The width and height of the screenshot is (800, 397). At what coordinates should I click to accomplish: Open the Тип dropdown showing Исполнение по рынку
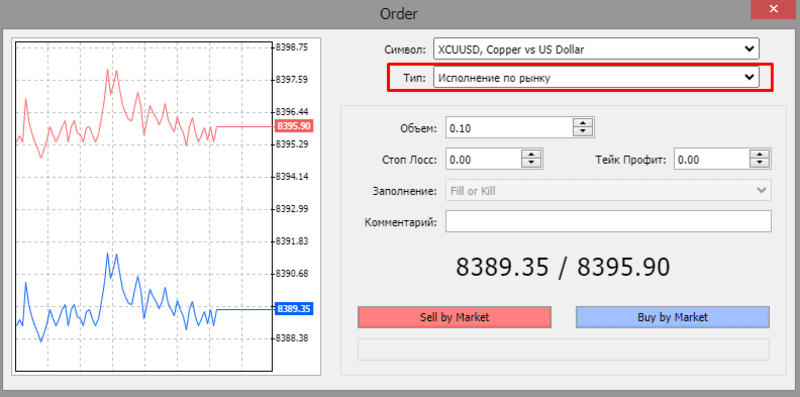pyautogui.click(x=596, y=78)
